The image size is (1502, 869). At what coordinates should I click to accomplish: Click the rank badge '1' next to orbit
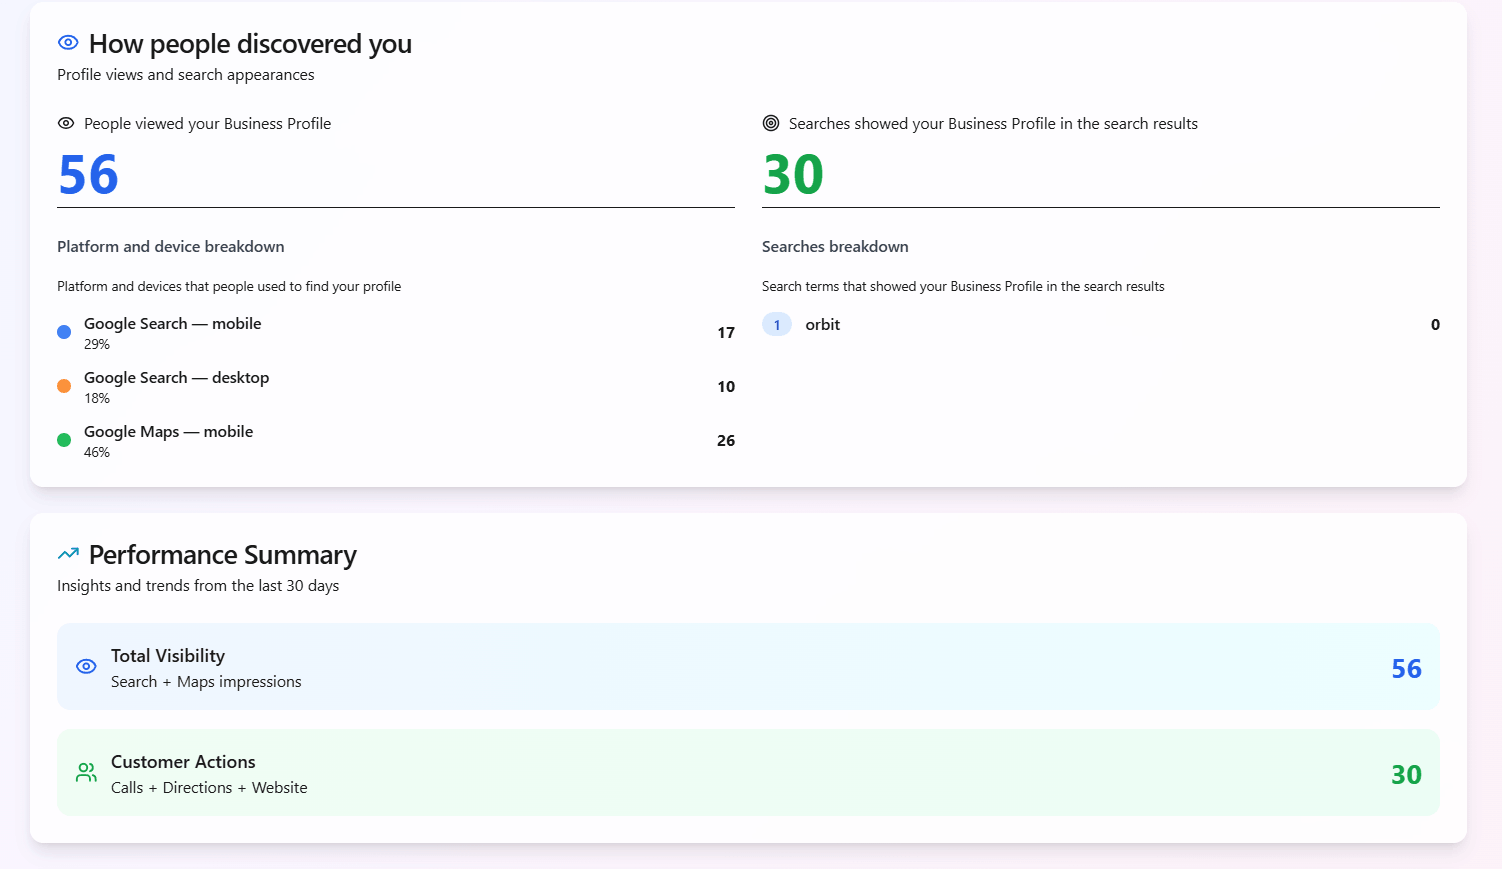coord(777,325)
